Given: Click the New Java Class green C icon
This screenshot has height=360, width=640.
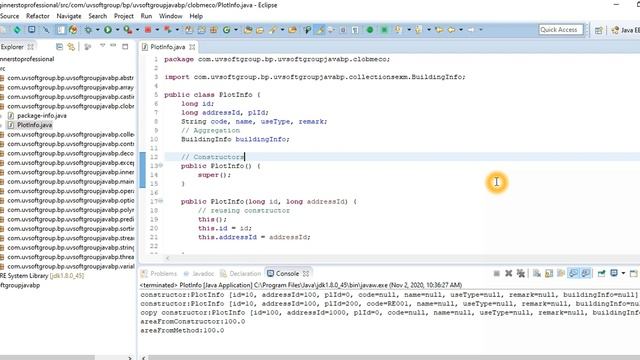Looking at the screenshot, I should [x=226, y=30].
